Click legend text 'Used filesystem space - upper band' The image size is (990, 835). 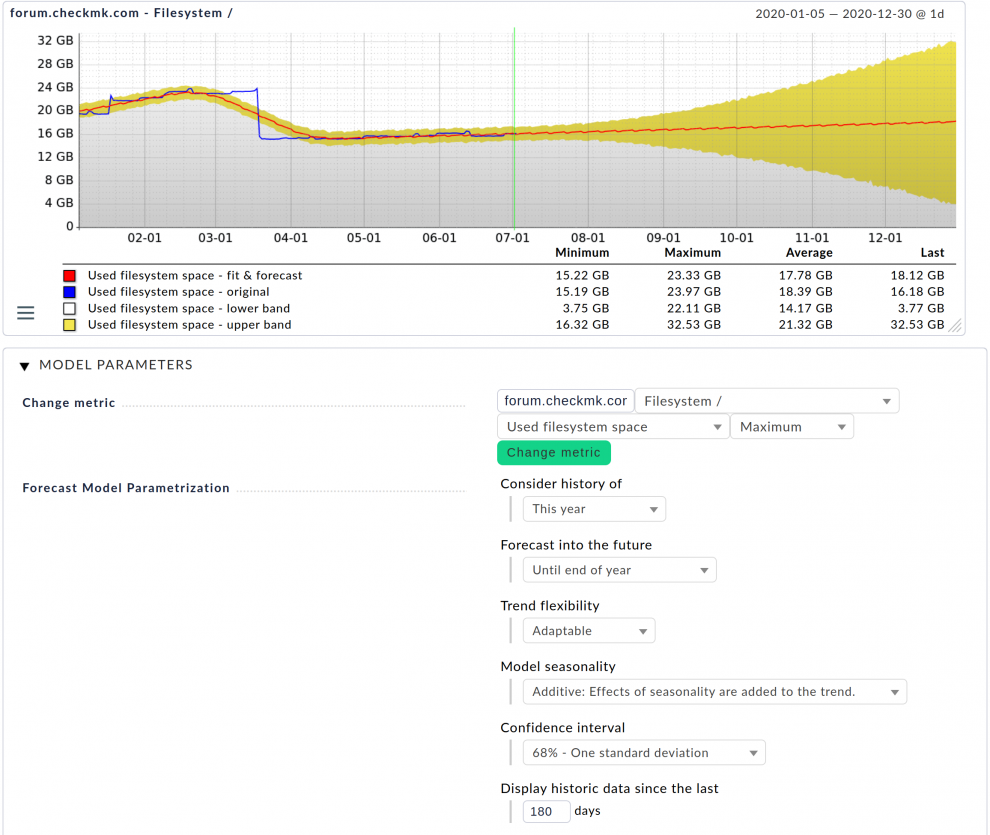[x=189, y=324]
